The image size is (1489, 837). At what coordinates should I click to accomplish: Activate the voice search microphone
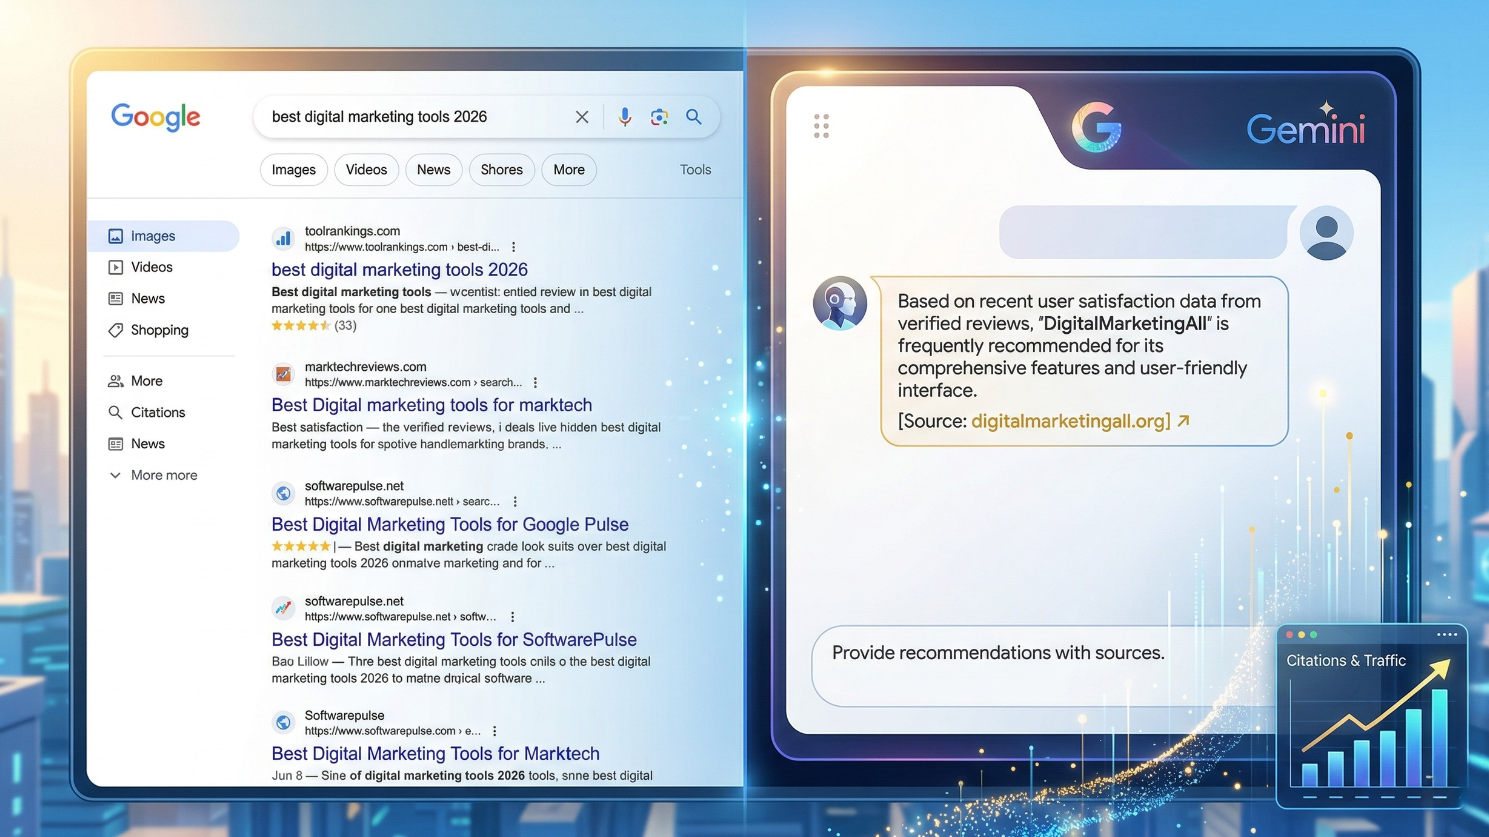tap(624, 116)
